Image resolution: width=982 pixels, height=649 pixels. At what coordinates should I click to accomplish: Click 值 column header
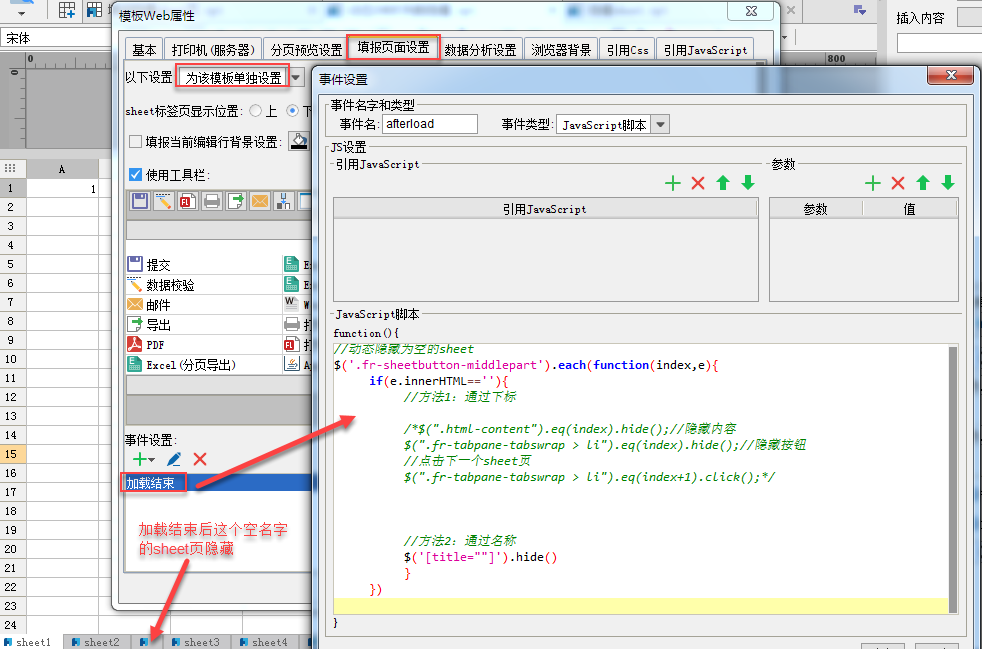(x=909, y=209)
